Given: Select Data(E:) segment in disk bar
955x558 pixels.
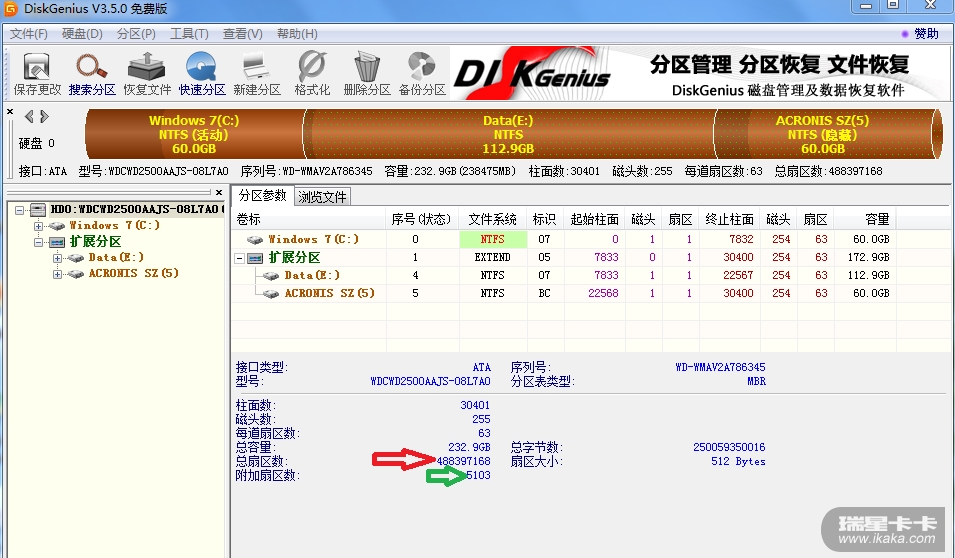Looking at the screenshot, I should click(508, 134).
